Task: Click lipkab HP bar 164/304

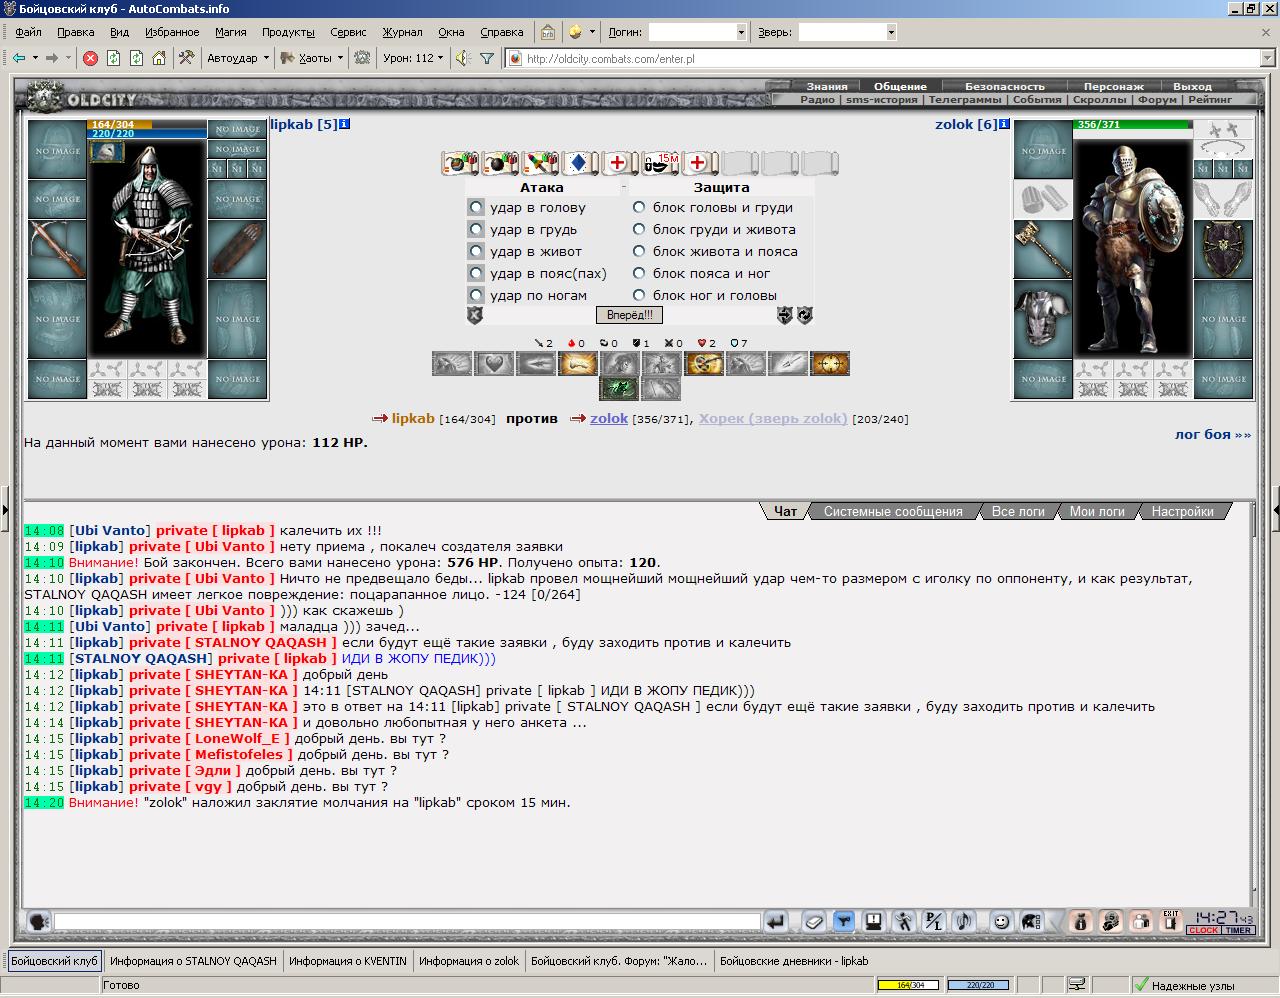Action: [x=147, y=125]
